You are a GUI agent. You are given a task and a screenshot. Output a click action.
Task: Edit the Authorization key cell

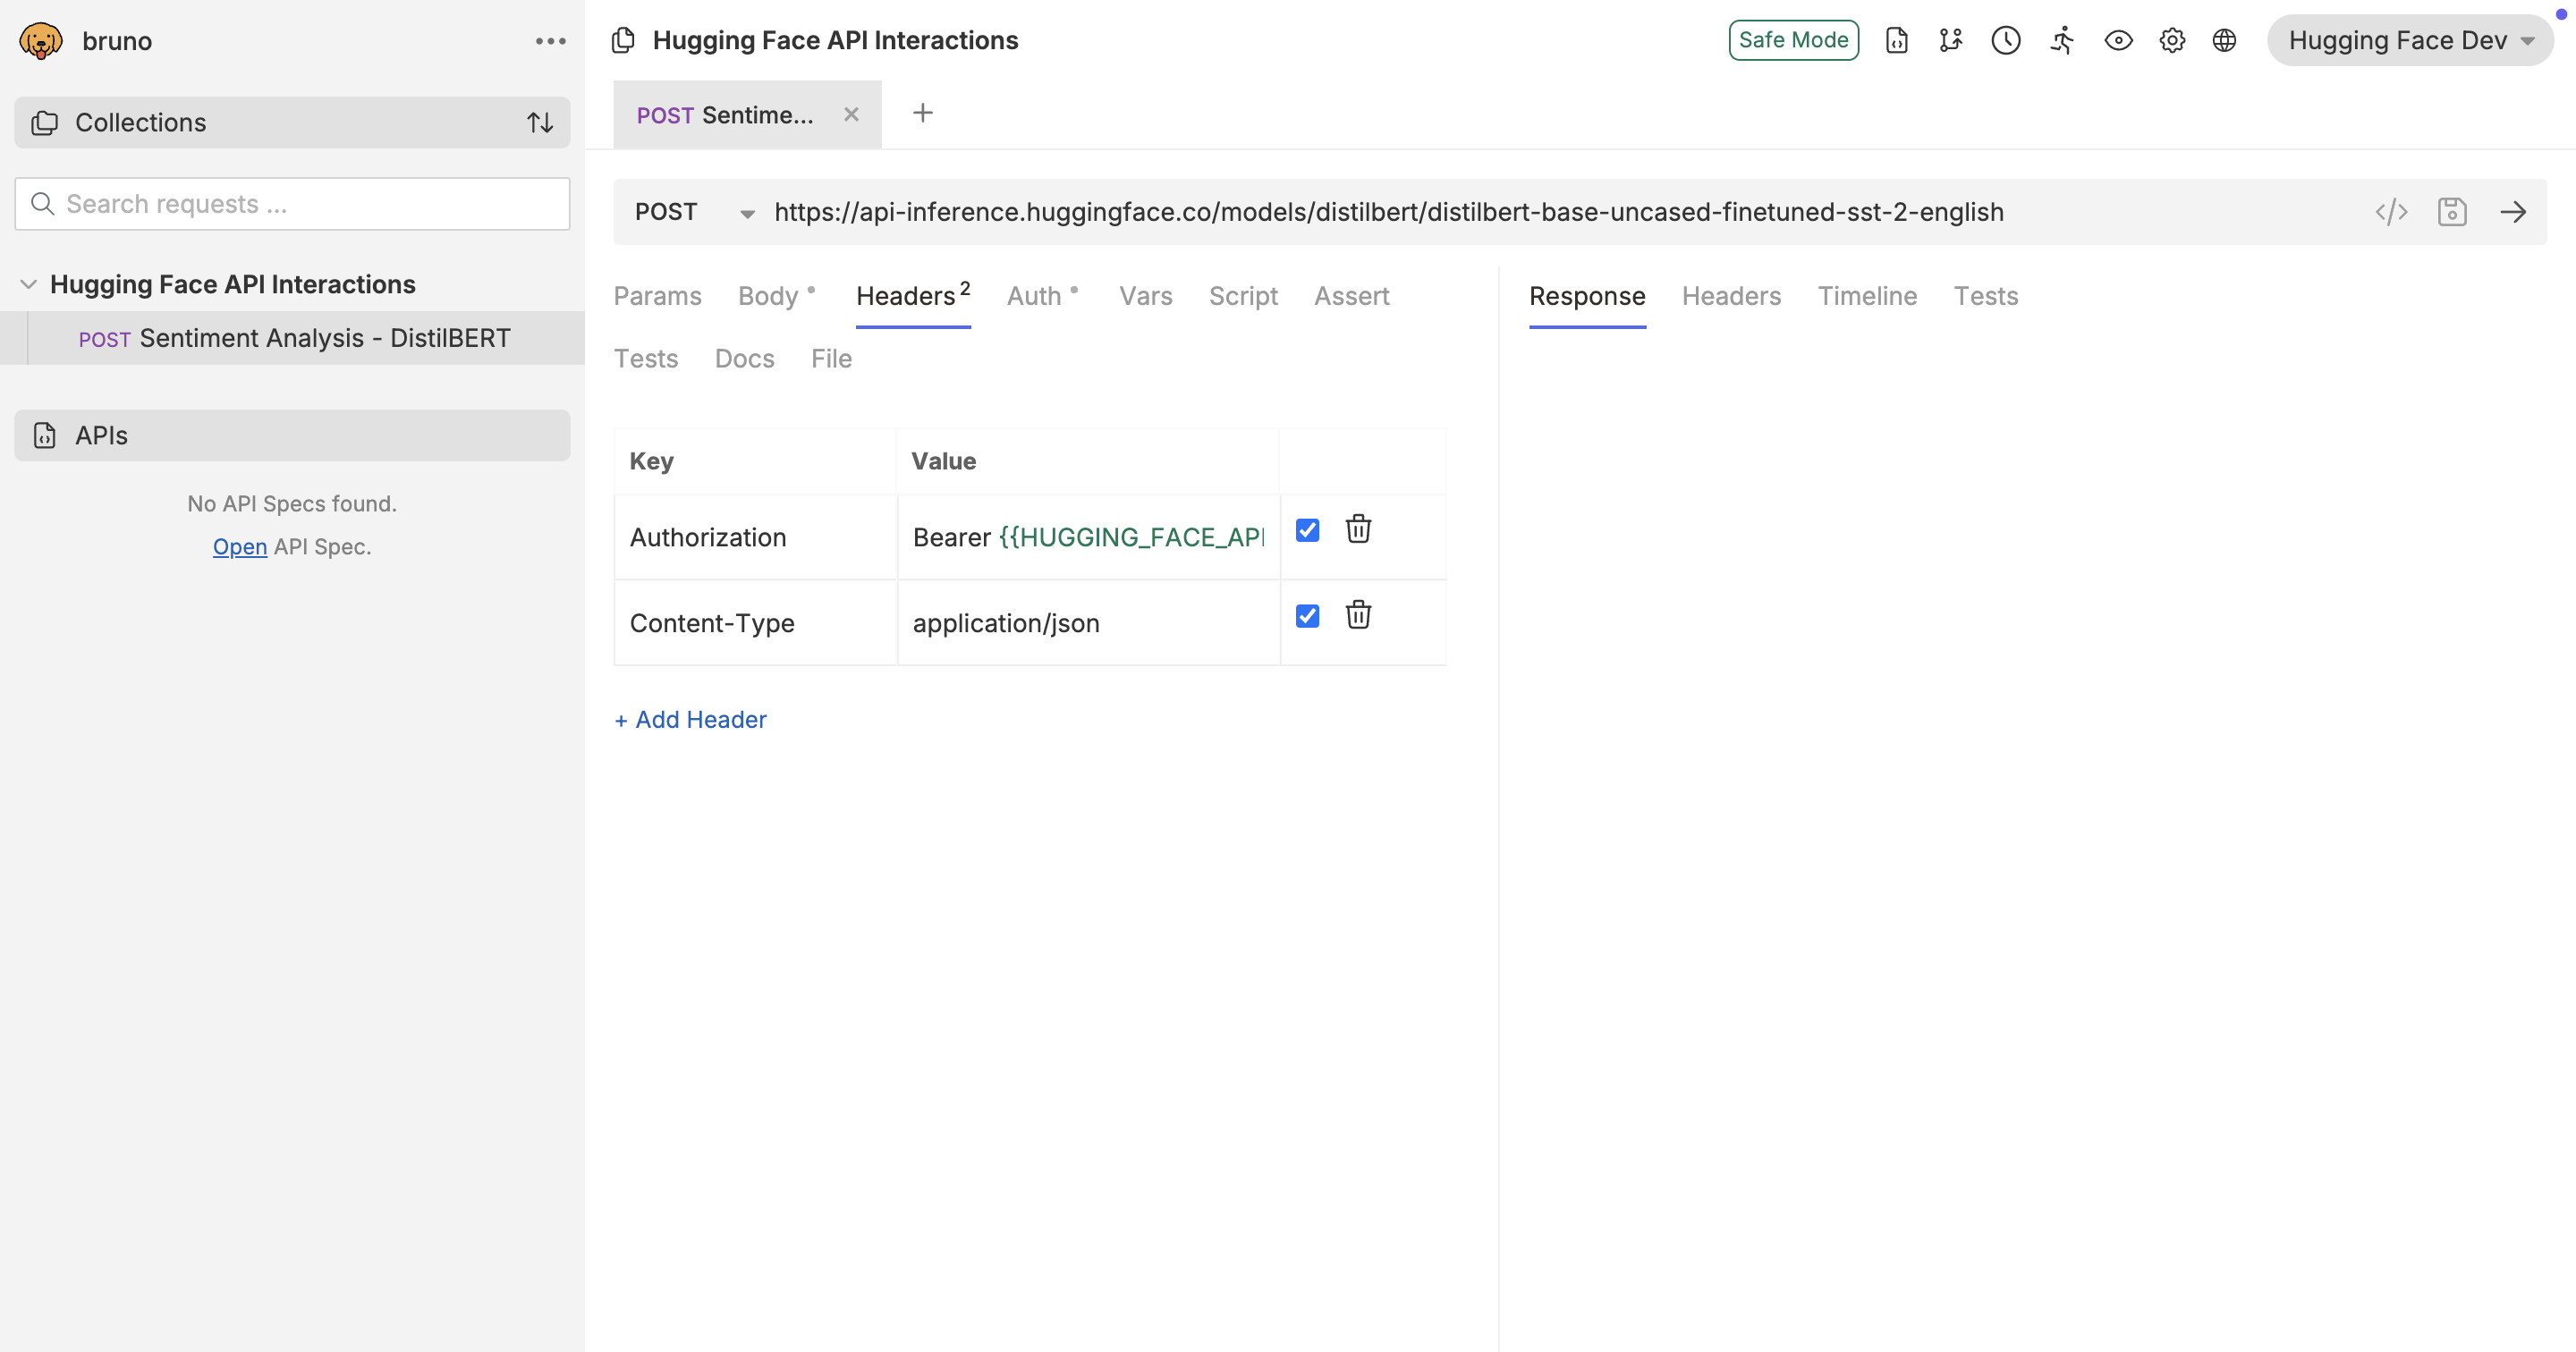pos(755,538)
